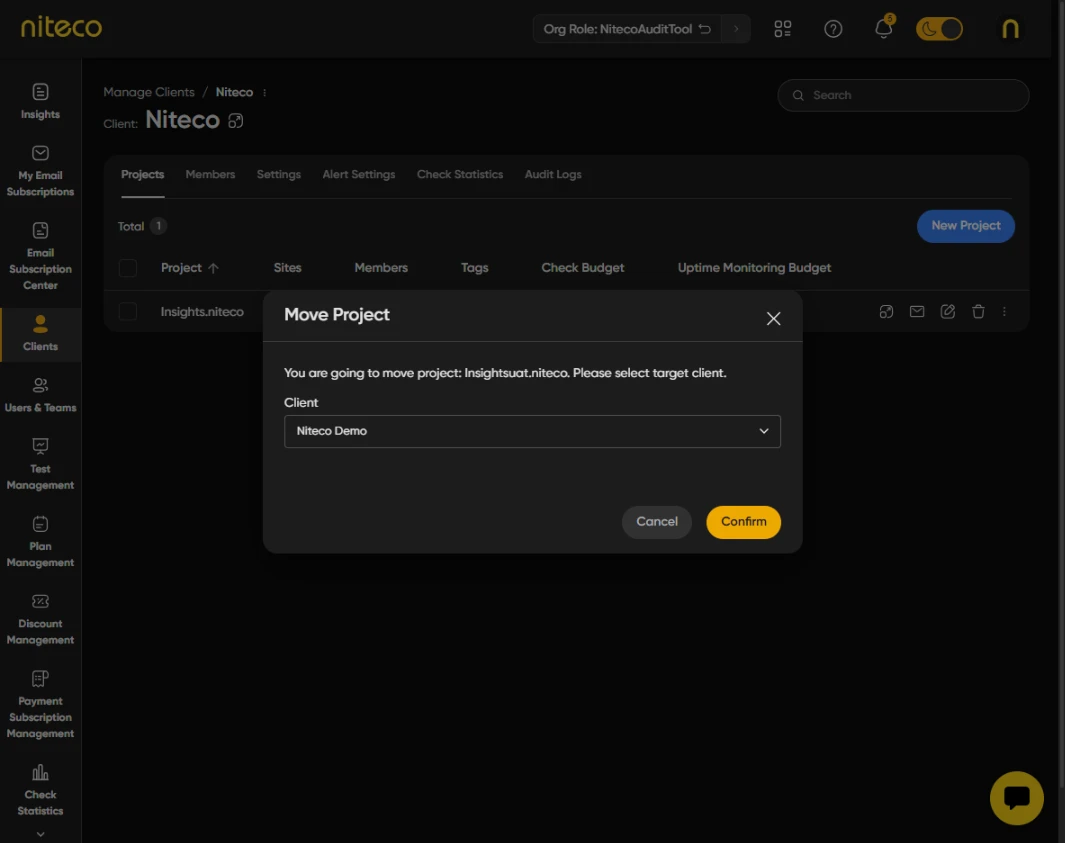This screenshot has height=843, width=1065.
Task: Switch to the Projects tab
Action: click(x=143, y=175)
